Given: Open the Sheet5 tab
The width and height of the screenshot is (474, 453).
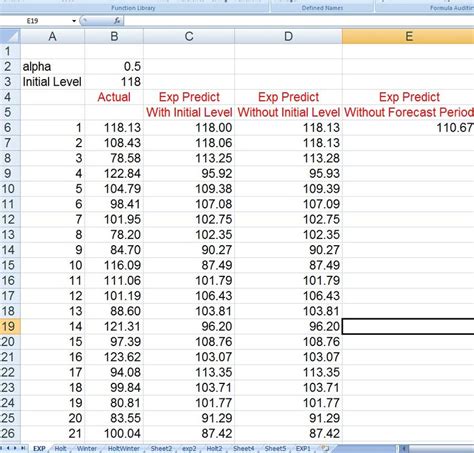Looking at the screenshot, I should coord(275,448).
